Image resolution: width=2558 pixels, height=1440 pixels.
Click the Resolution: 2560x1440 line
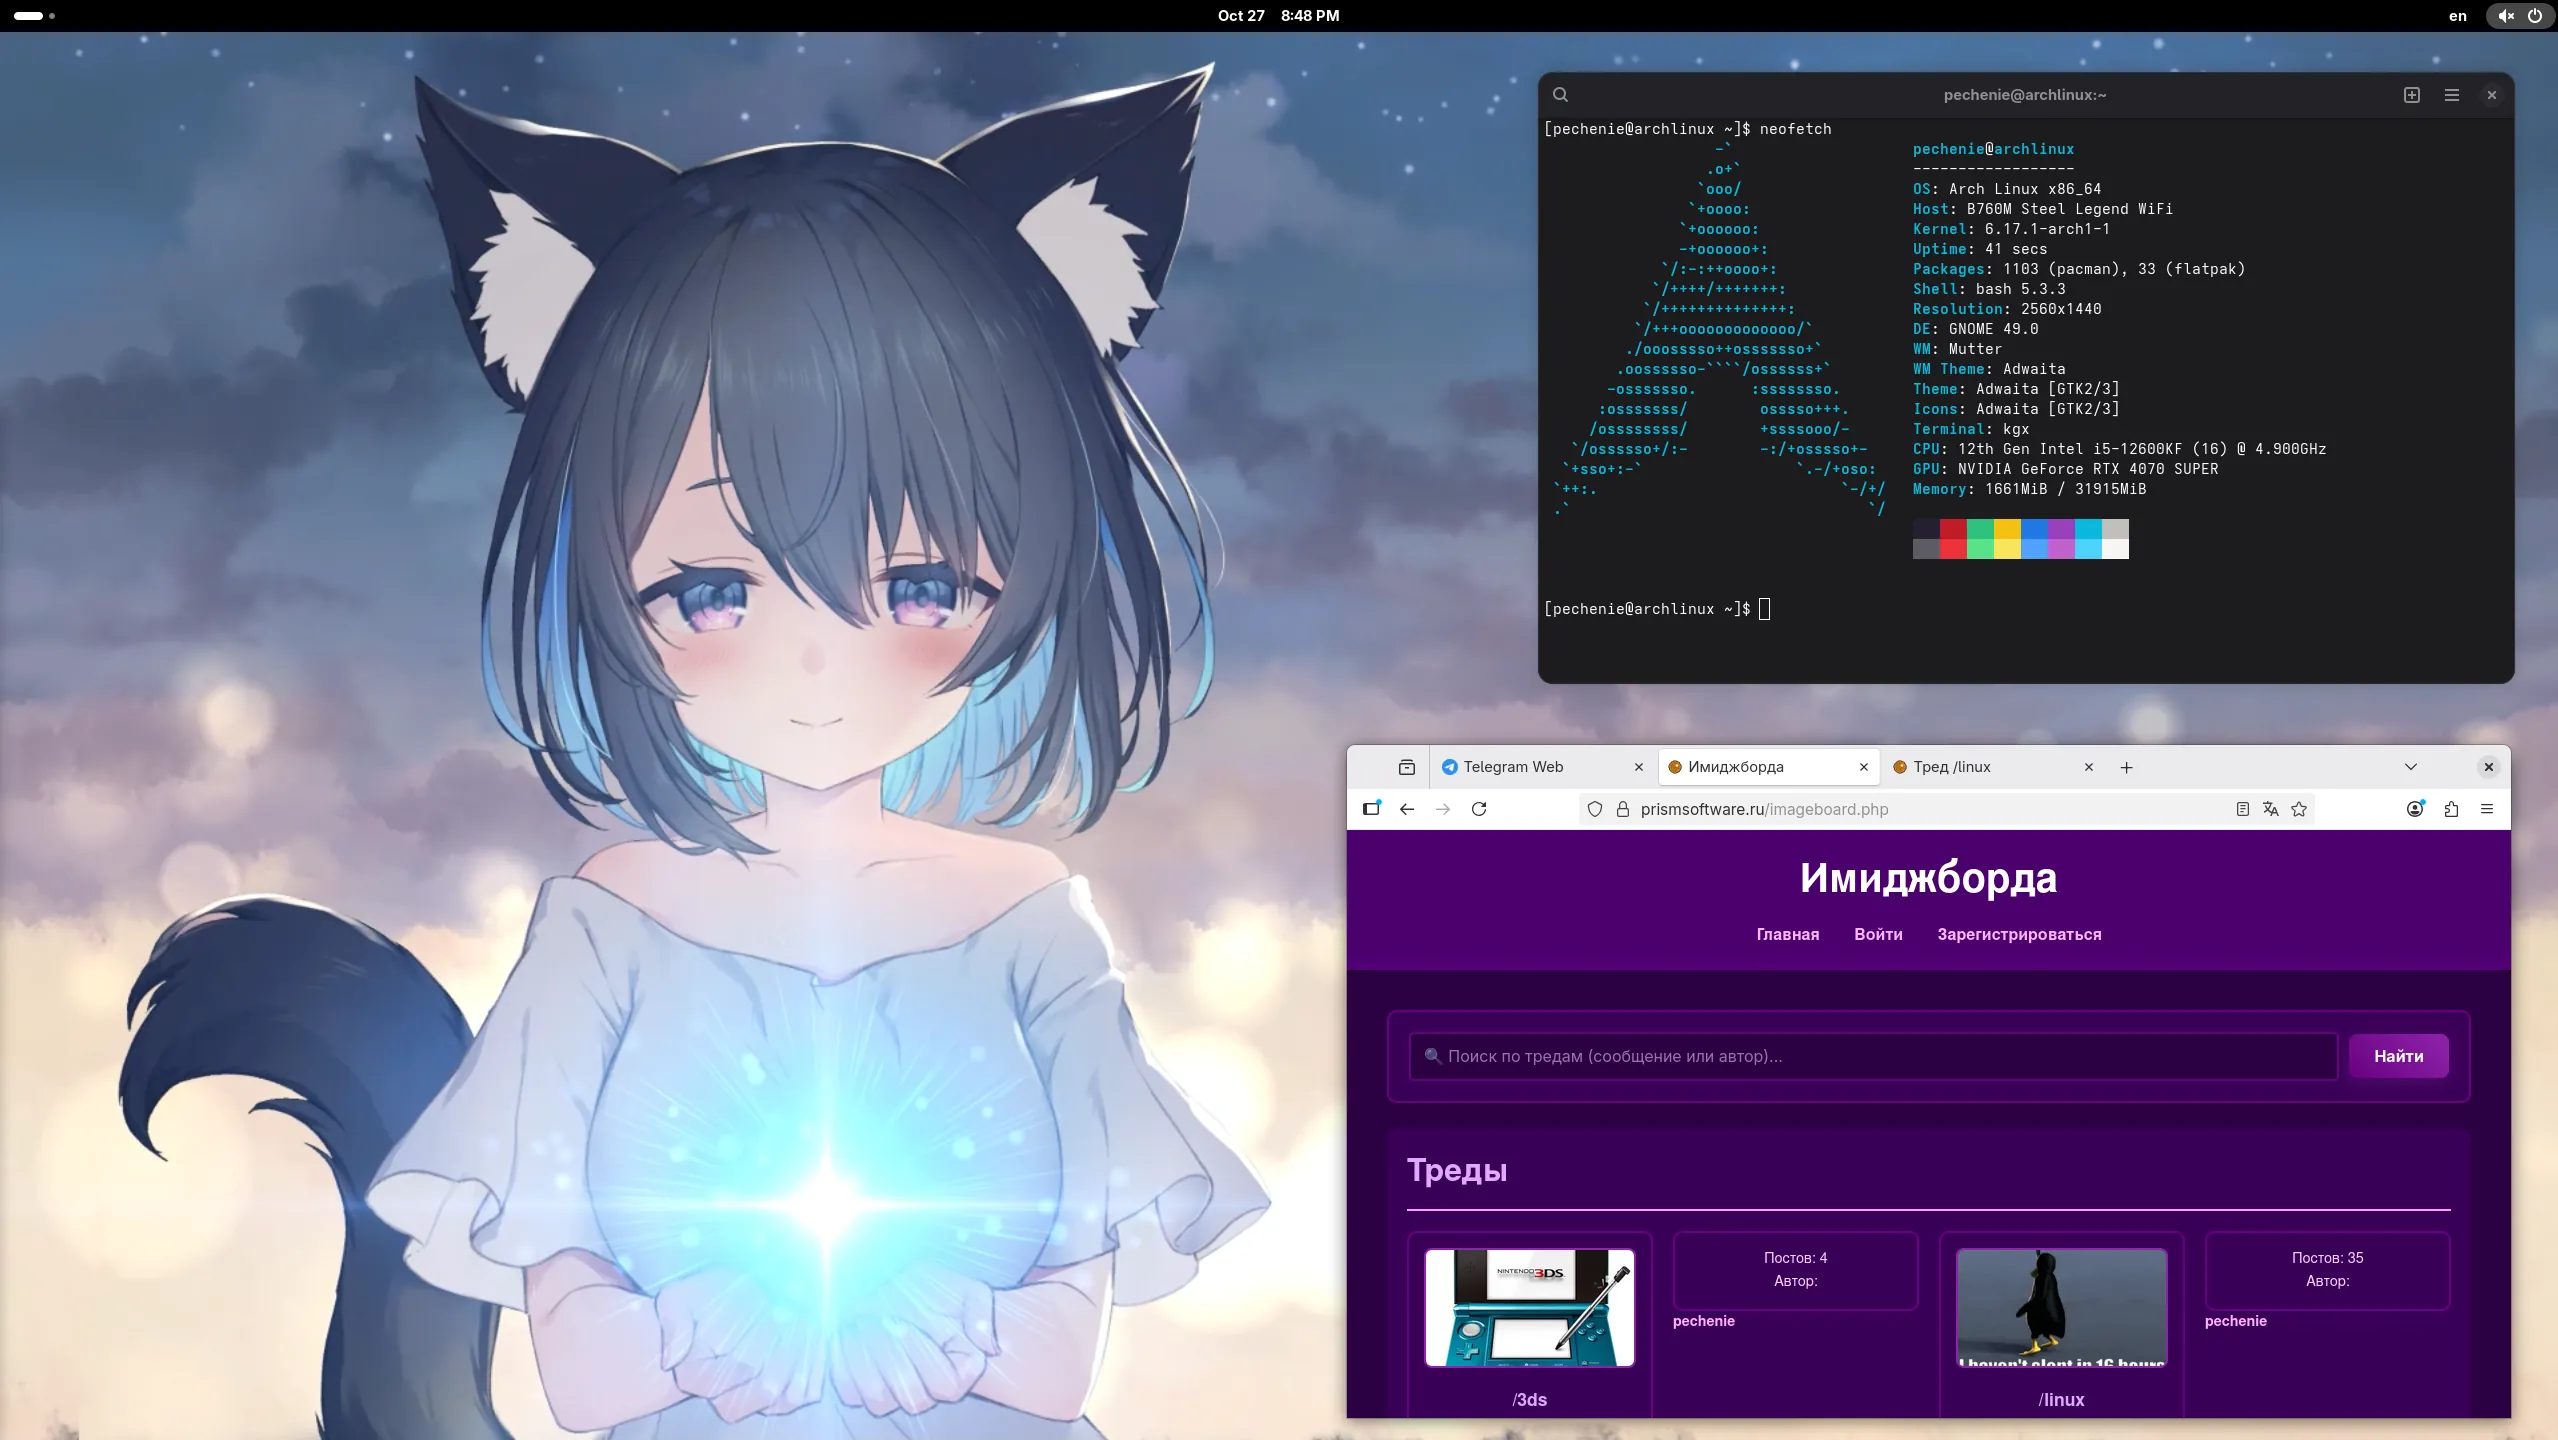[x=2007, y=309]
